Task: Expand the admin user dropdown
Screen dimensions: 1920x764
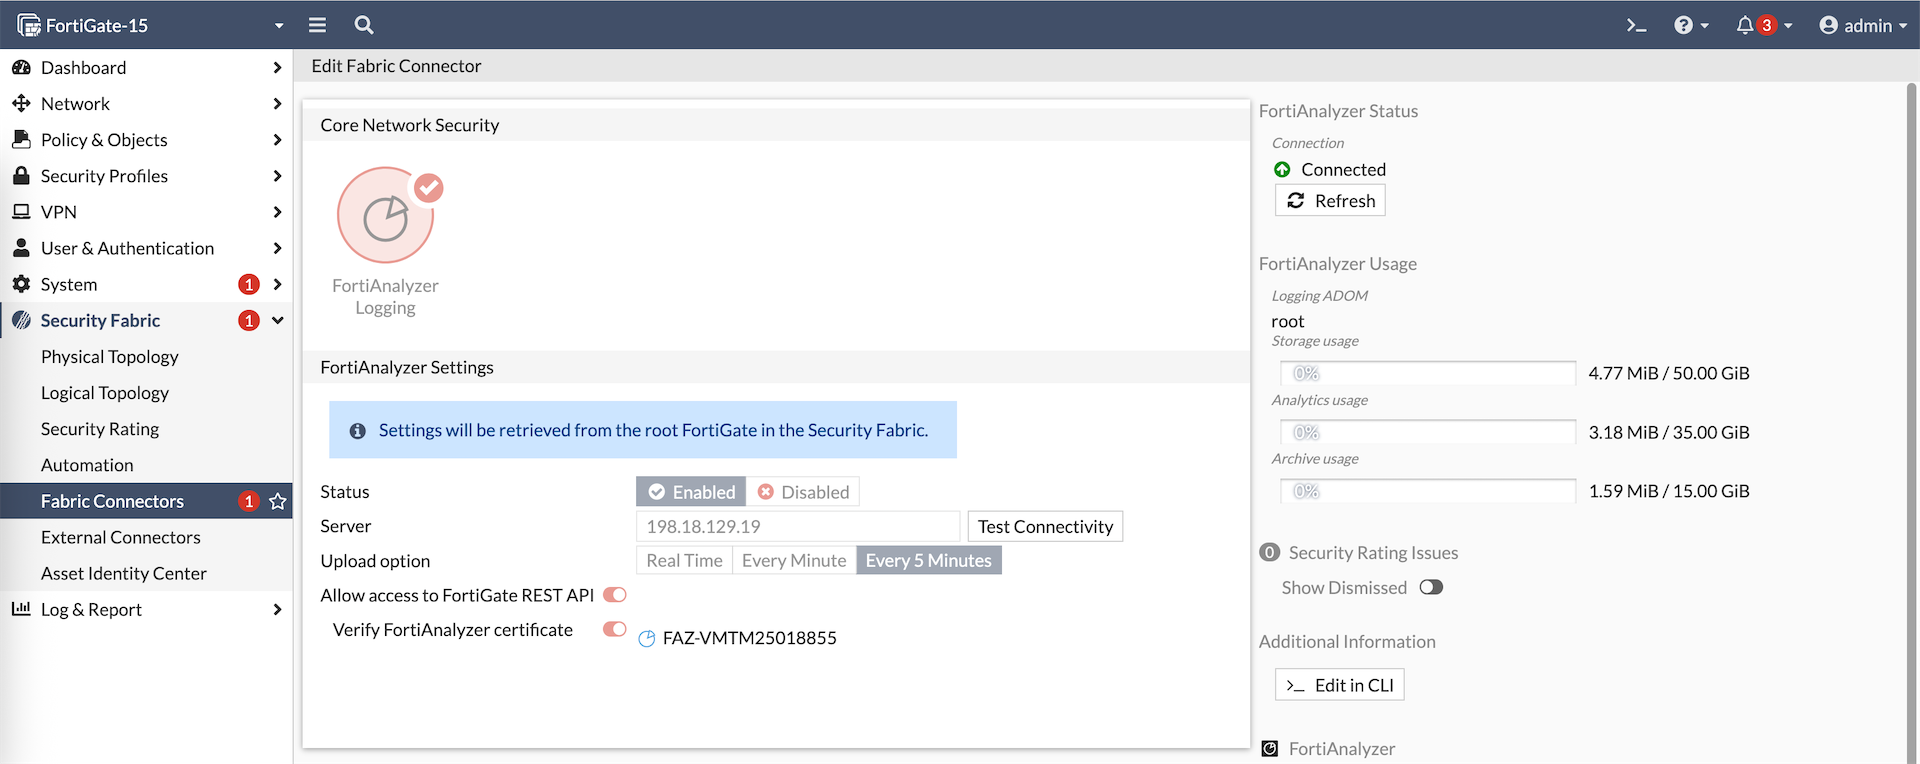Action: (x=1863, y=25)
